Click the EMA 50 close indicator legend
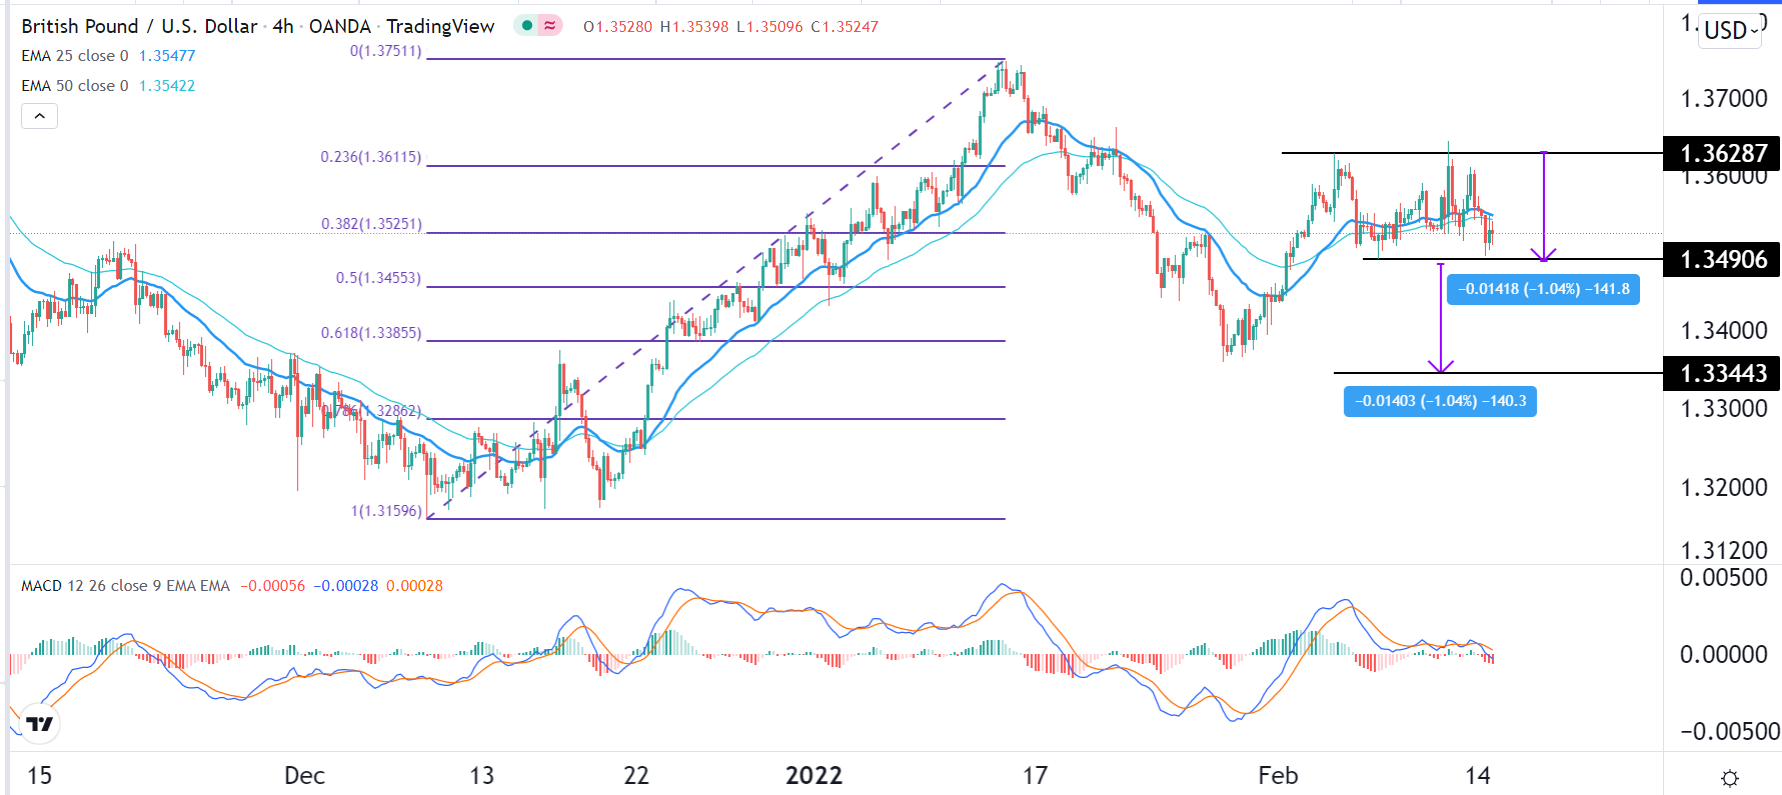The width and height of the screenshot is (1782, 795). point(75,86)
